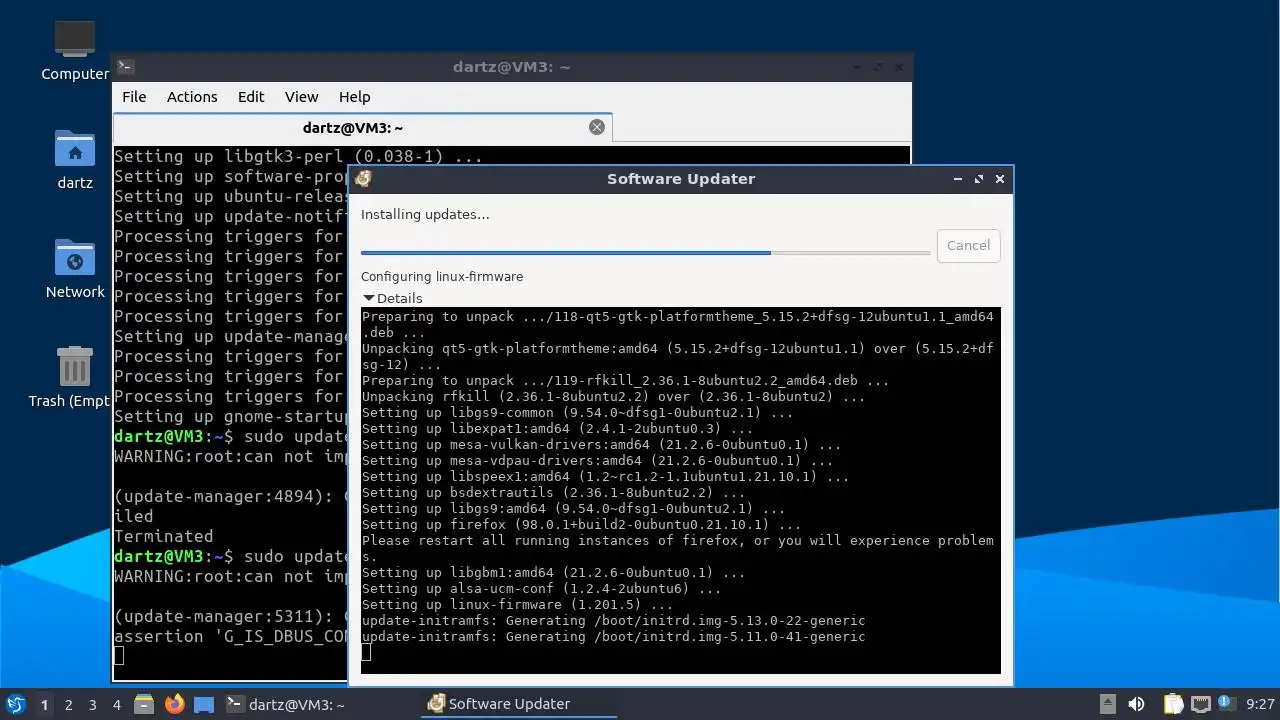1280x720 pixels.
Task: Minimize the Software Updater window
Action: tap(958, 179)
